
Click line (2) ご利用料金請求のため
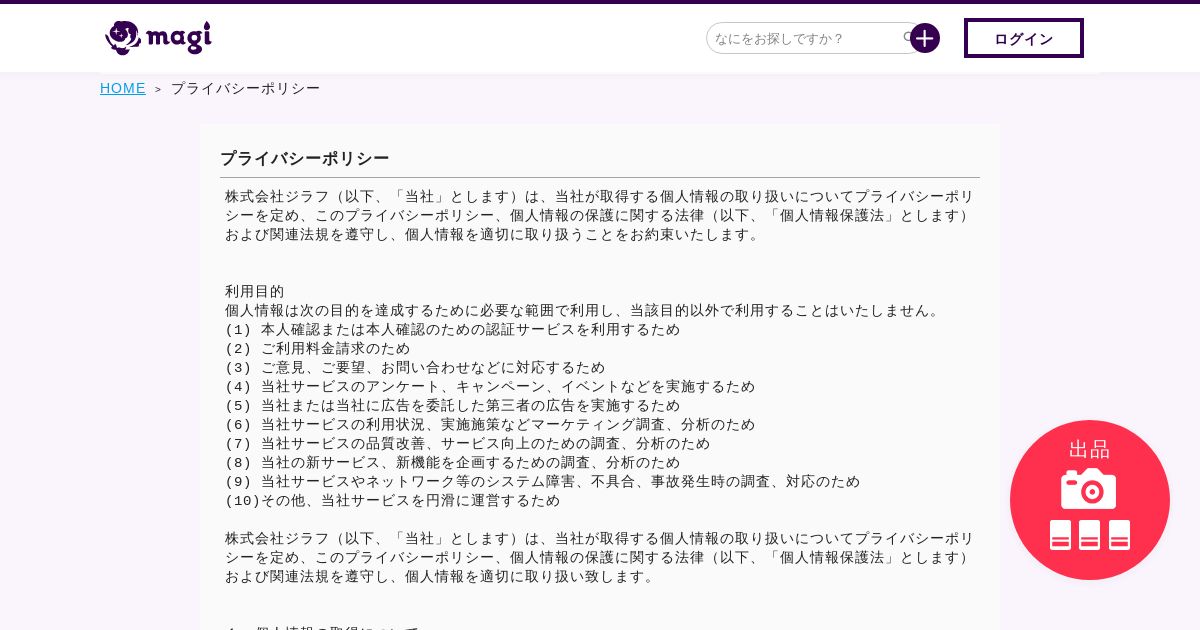317,348
